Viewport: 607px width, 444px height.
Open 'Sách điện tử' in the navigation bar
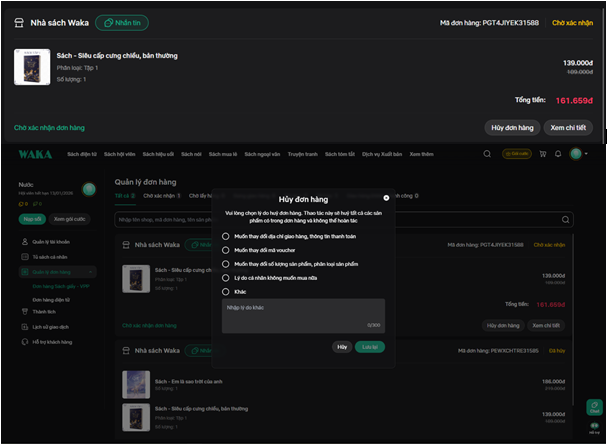click(x=81, y=154)
